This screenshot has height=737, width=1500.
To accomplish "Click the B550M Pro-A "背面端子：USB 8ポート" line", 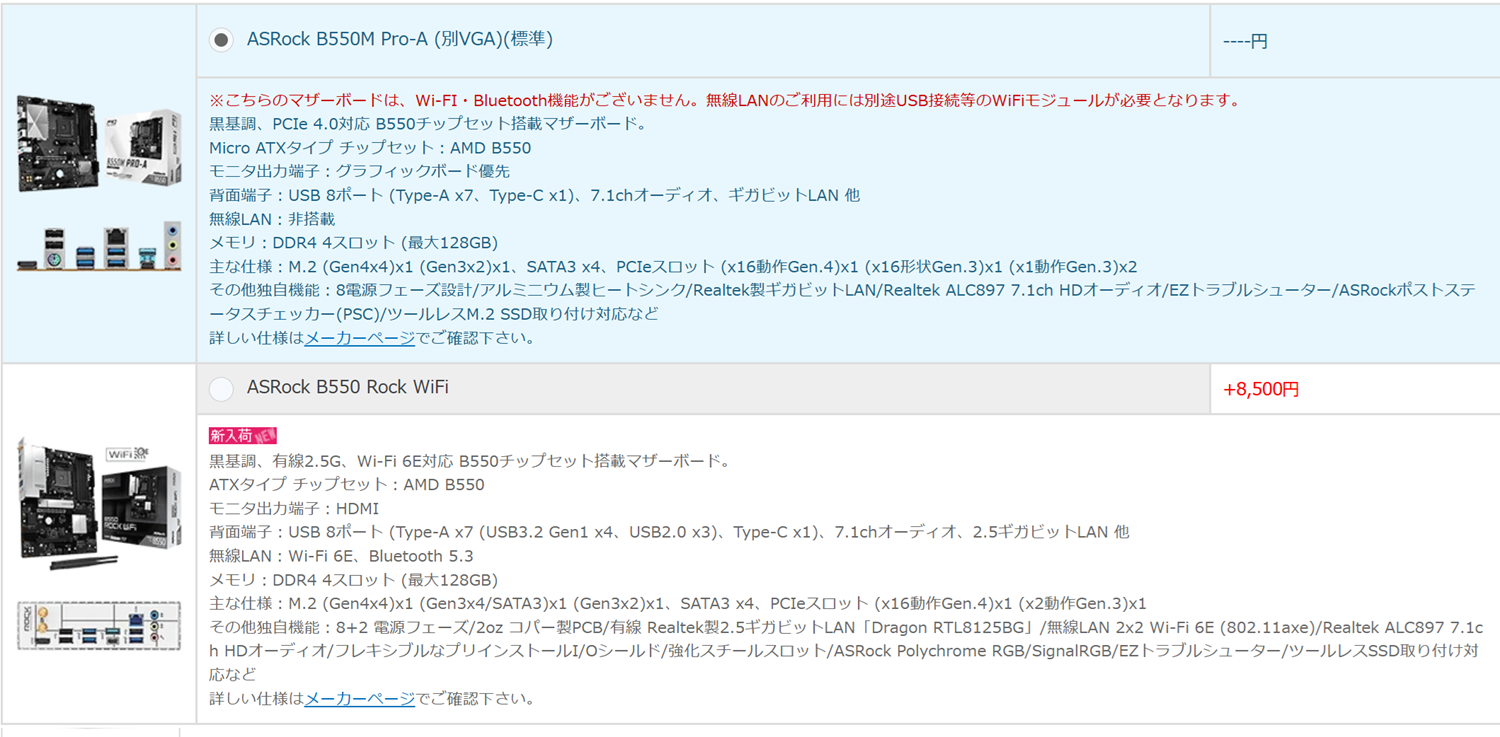I will (x=534, y=195).
